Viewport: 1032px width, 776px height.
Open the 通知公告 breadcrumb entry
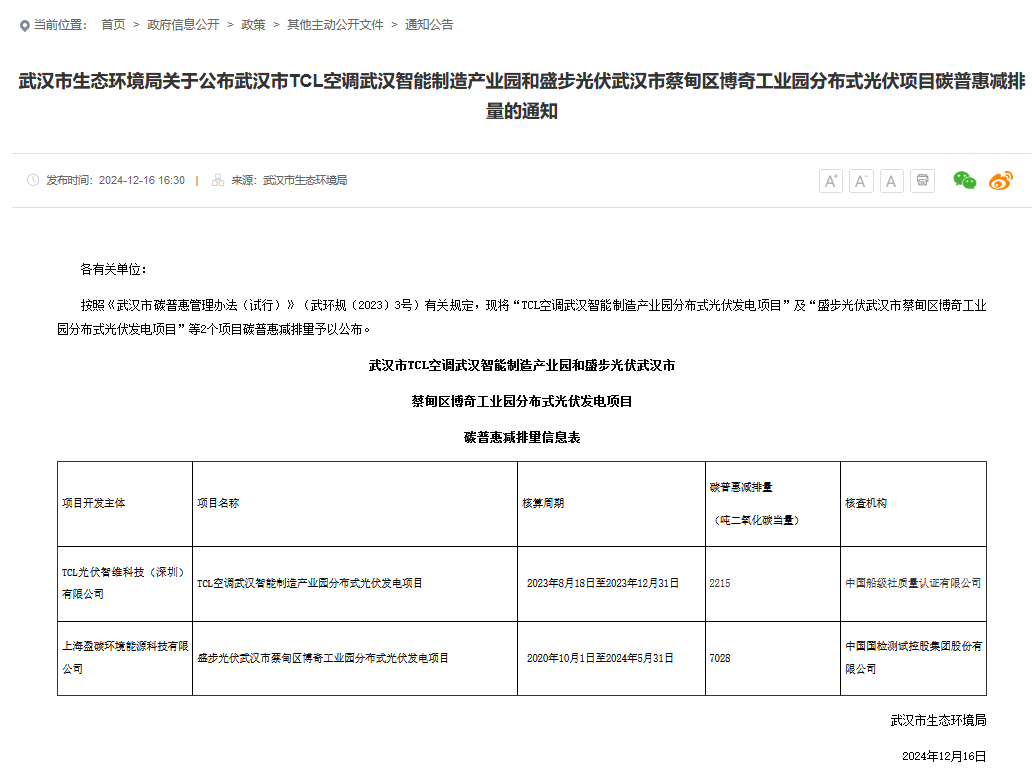coord(428,25)
